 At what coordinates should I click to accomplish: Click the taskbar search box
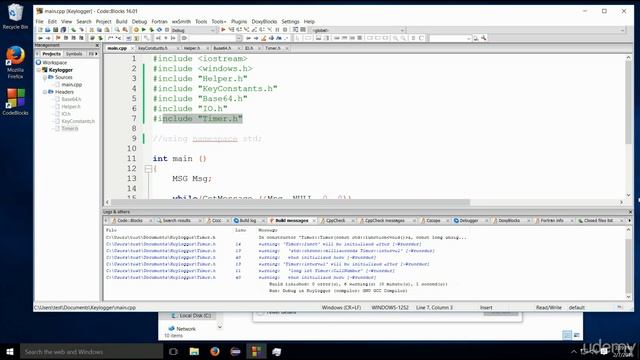pos(91,351)
